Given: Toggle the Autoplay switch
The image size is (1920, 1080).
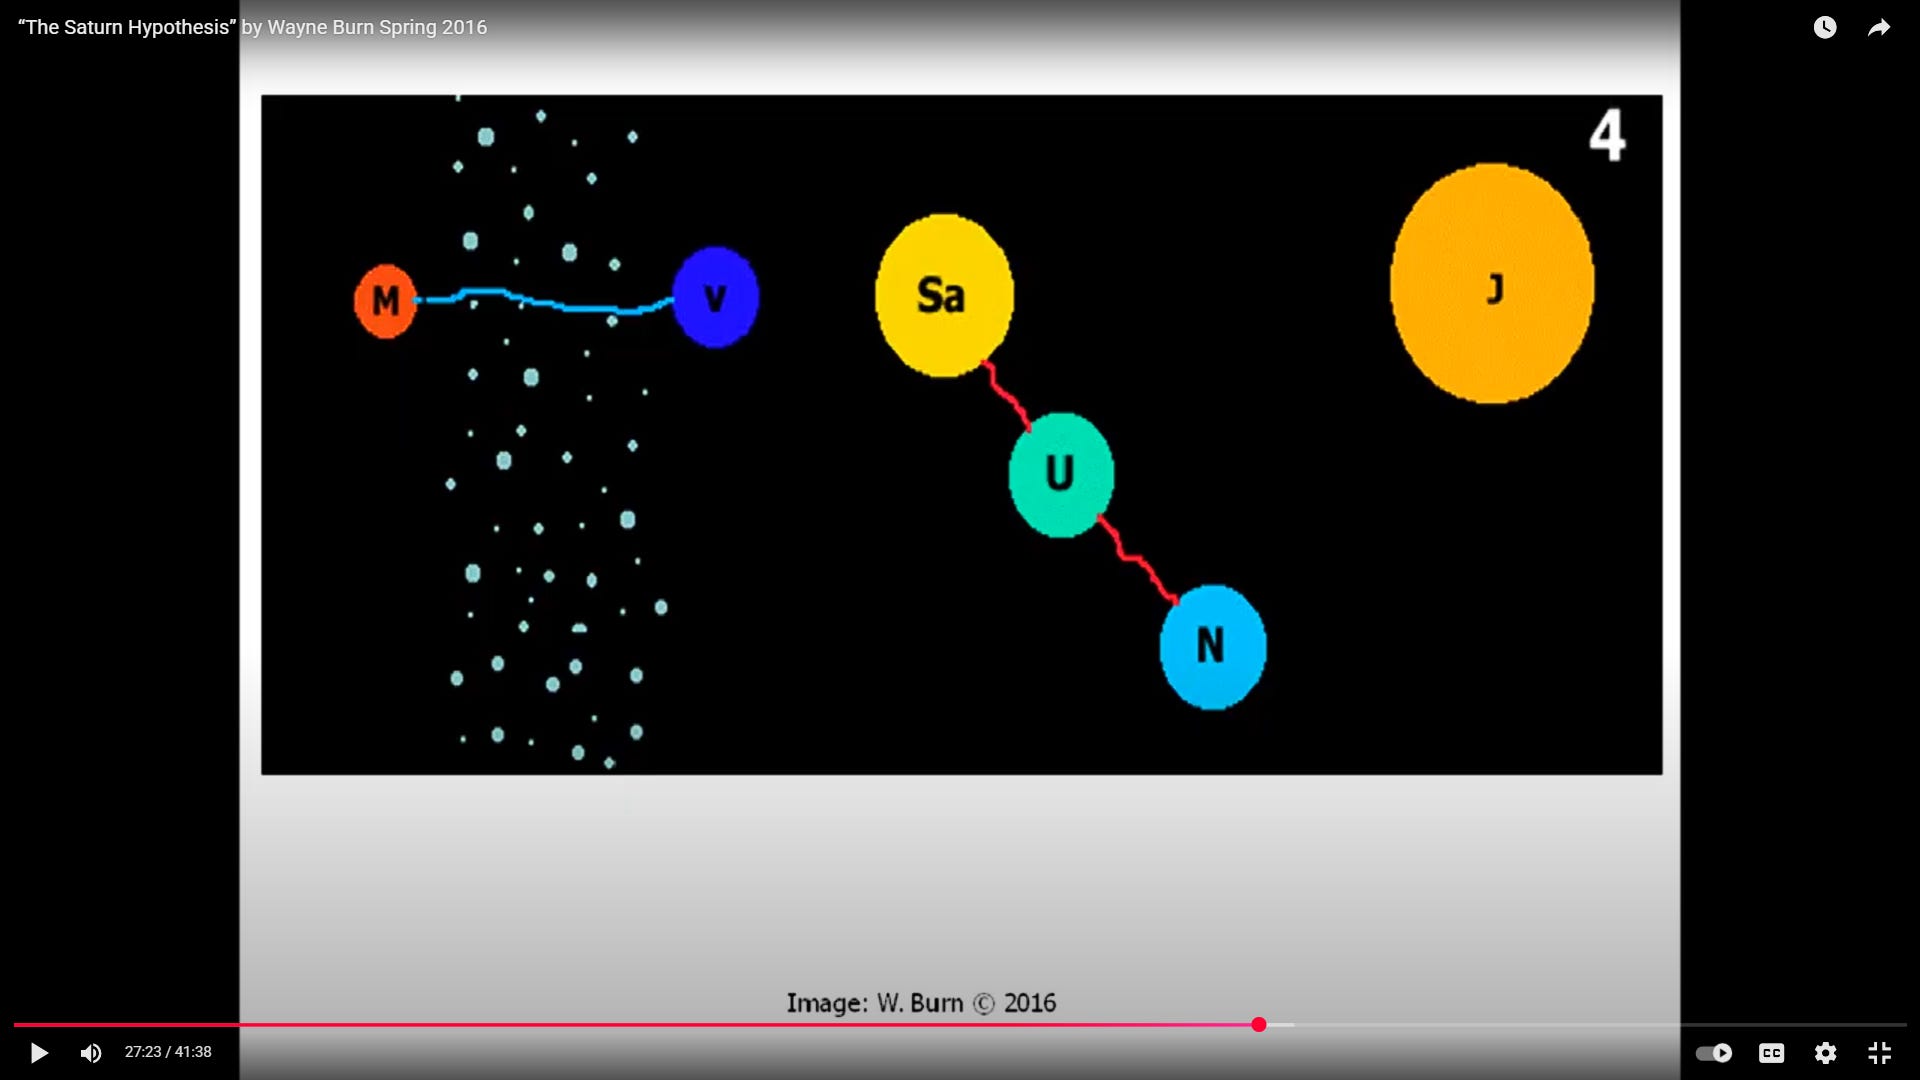Looking at the screenshot, I should (x=1714, y=1053).
